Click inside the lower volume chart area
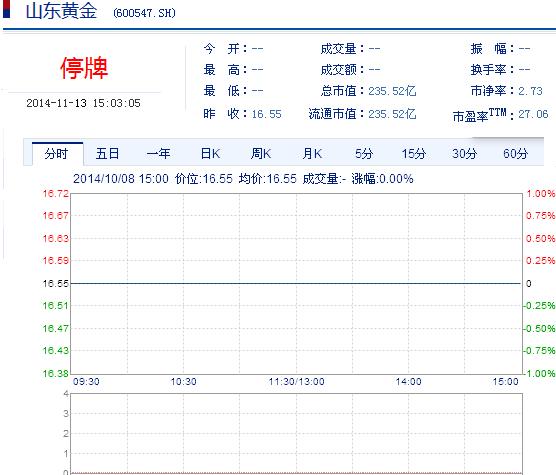This screenshot has width=556, height=475. (296, 433)
